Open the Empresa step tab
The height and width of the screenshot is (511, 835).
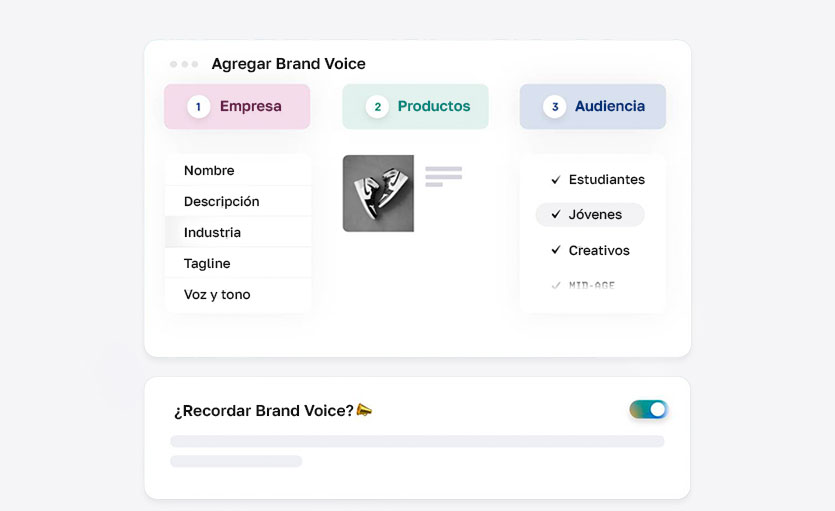(237, 107)
